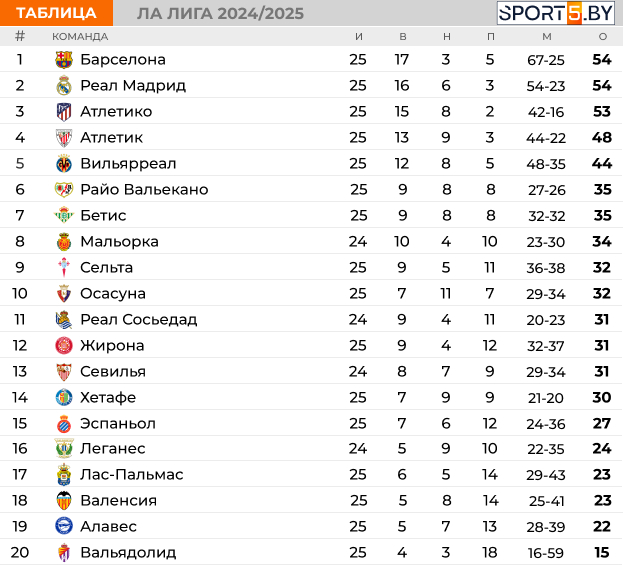Click the Valencia bat crest icon
Screen dimensions: 623x565
click(64, 500)
